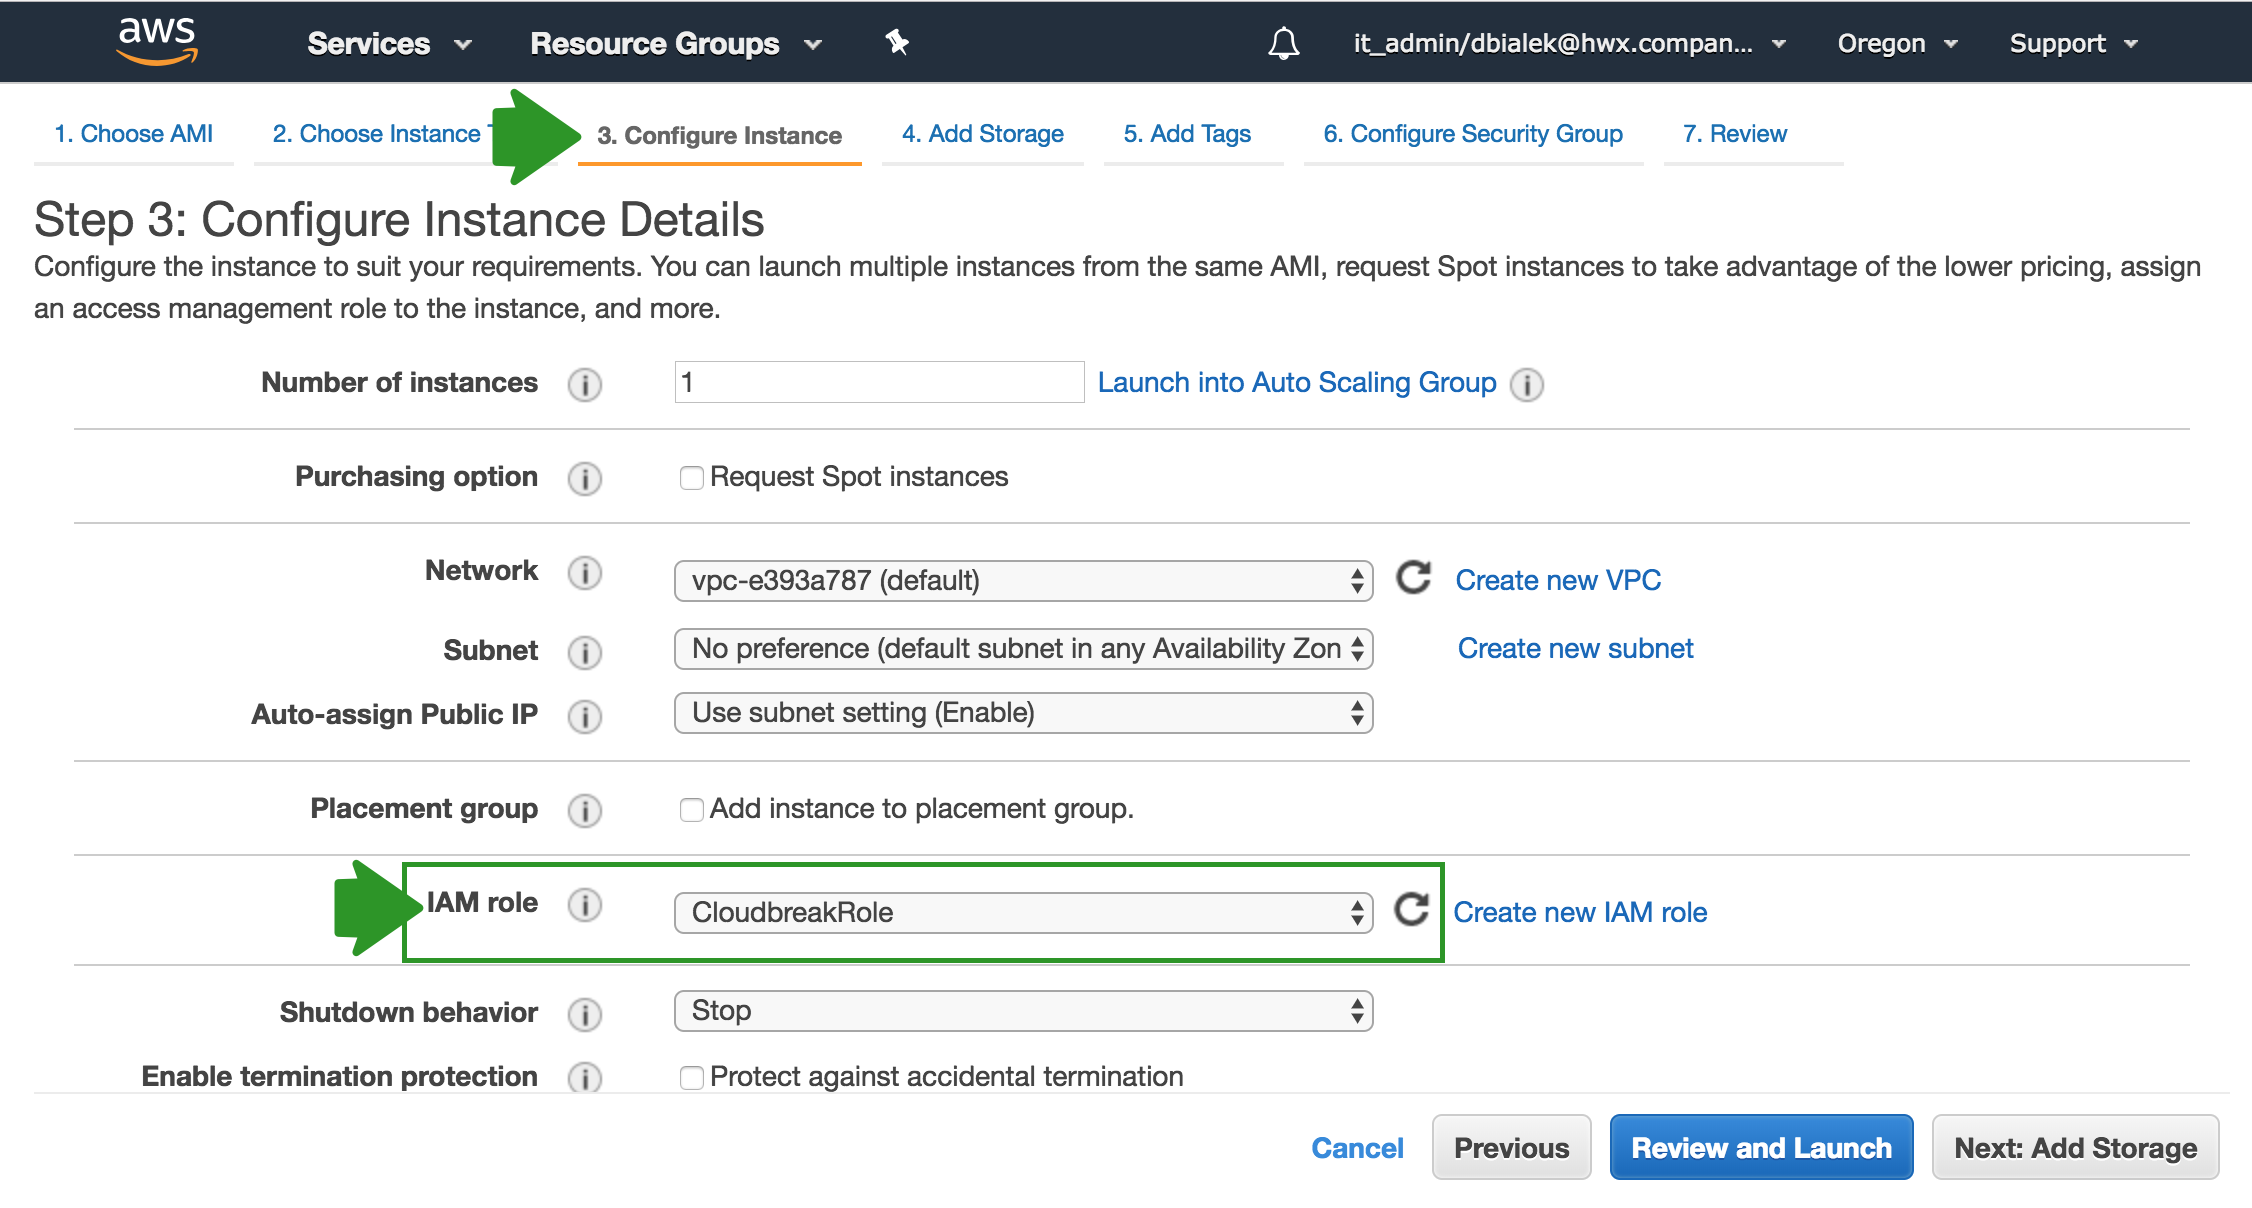The height and width of the screenshot is (1208, 2252).
Task: Click the refresh icon next to Network
Action: [1413, 578]
